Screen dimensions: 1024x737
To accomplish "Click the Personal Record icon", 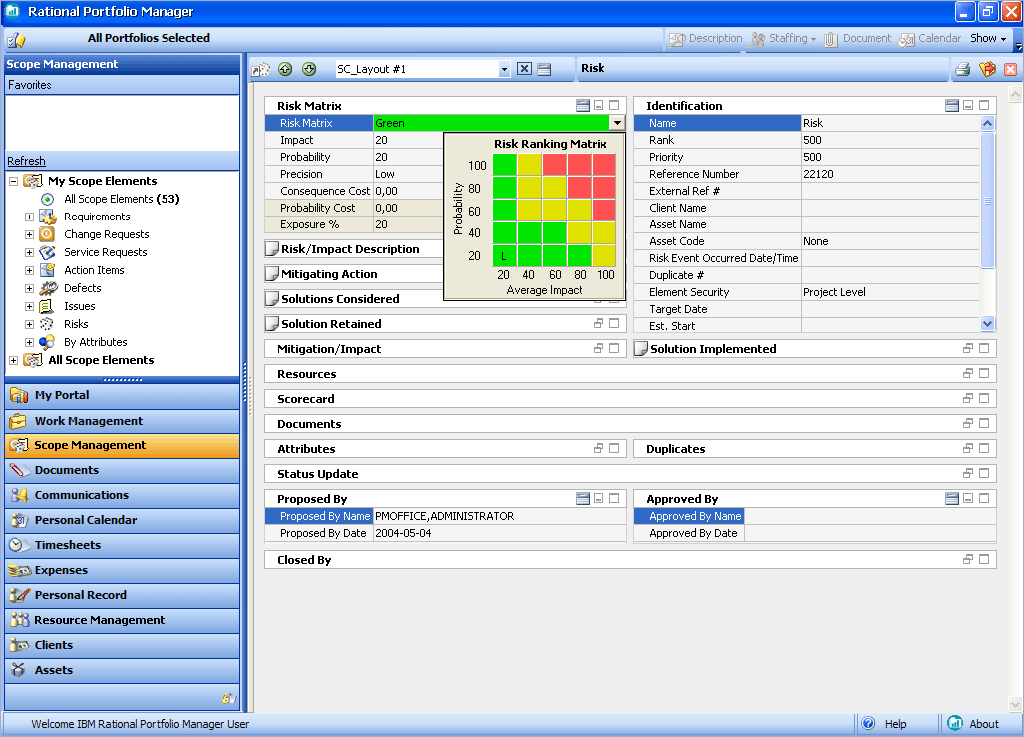I will point(20,595).
